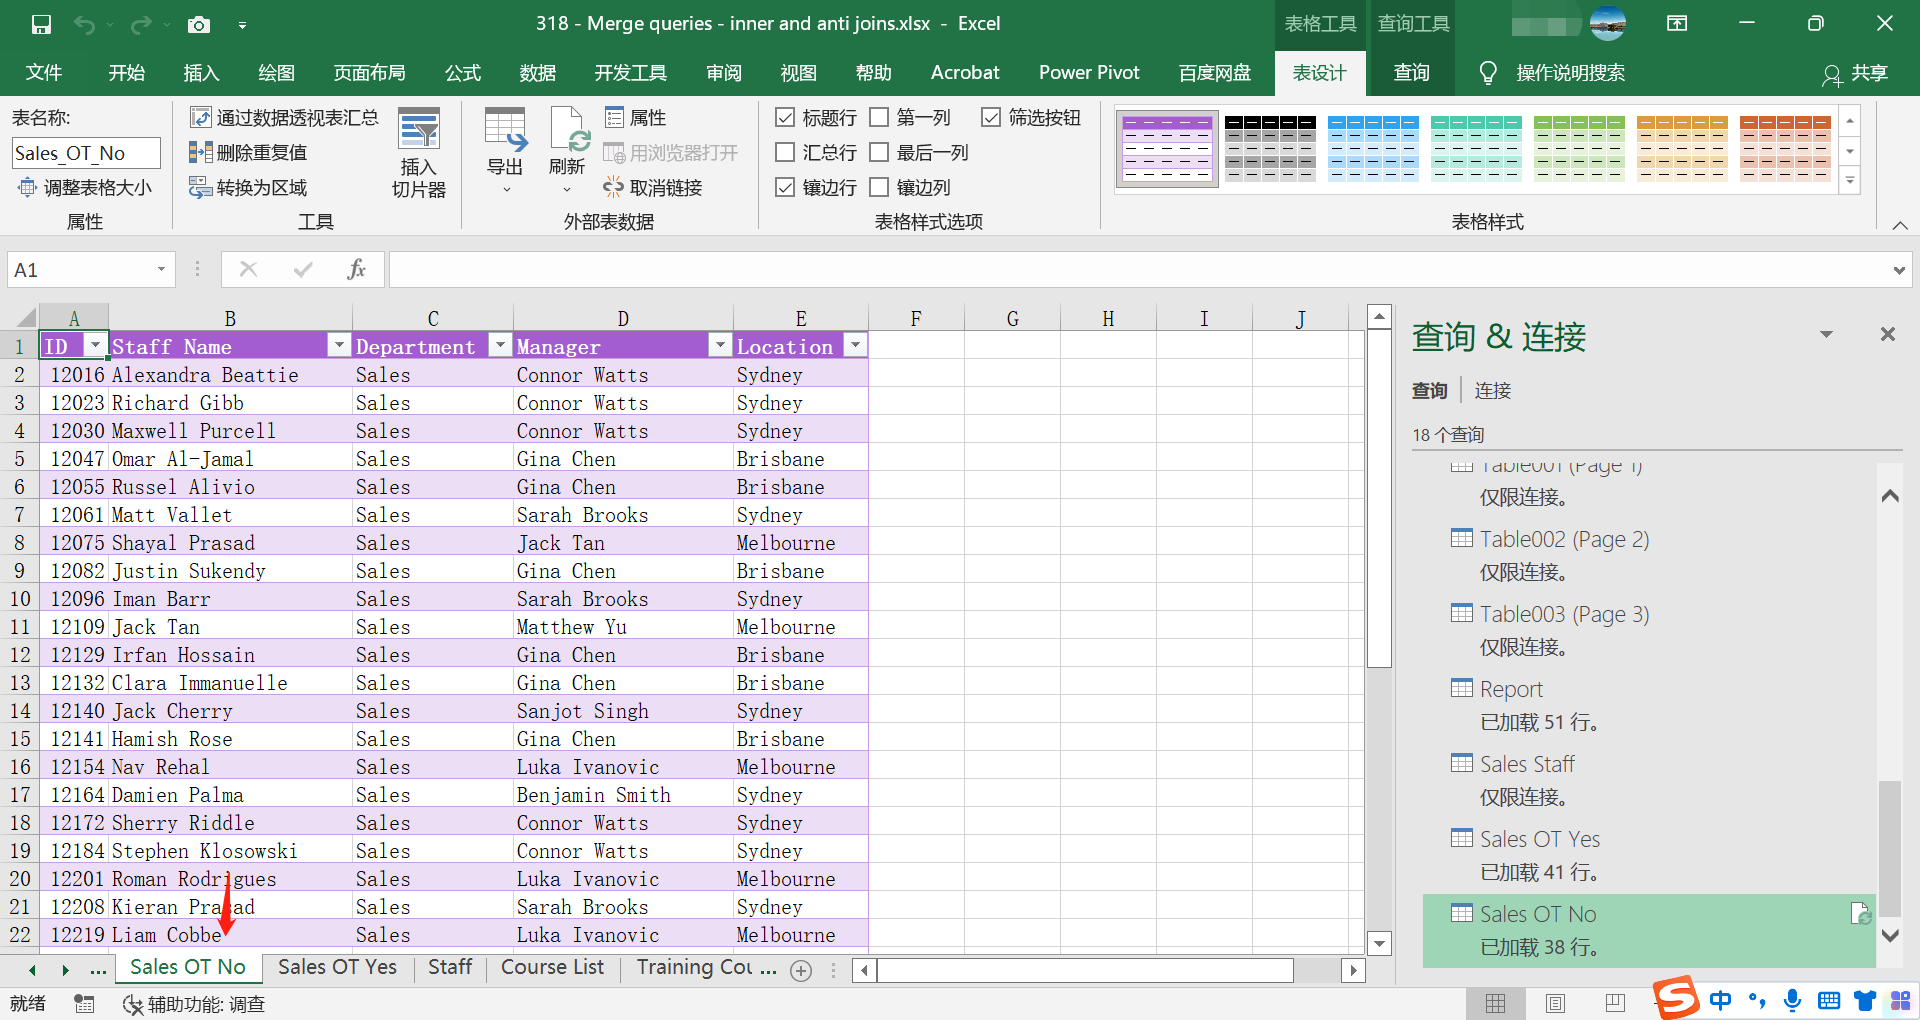Viewport: 1920px width, 1020px height.
Task: Export the Sales_OT_No table
Action: [x=504, y=150]
